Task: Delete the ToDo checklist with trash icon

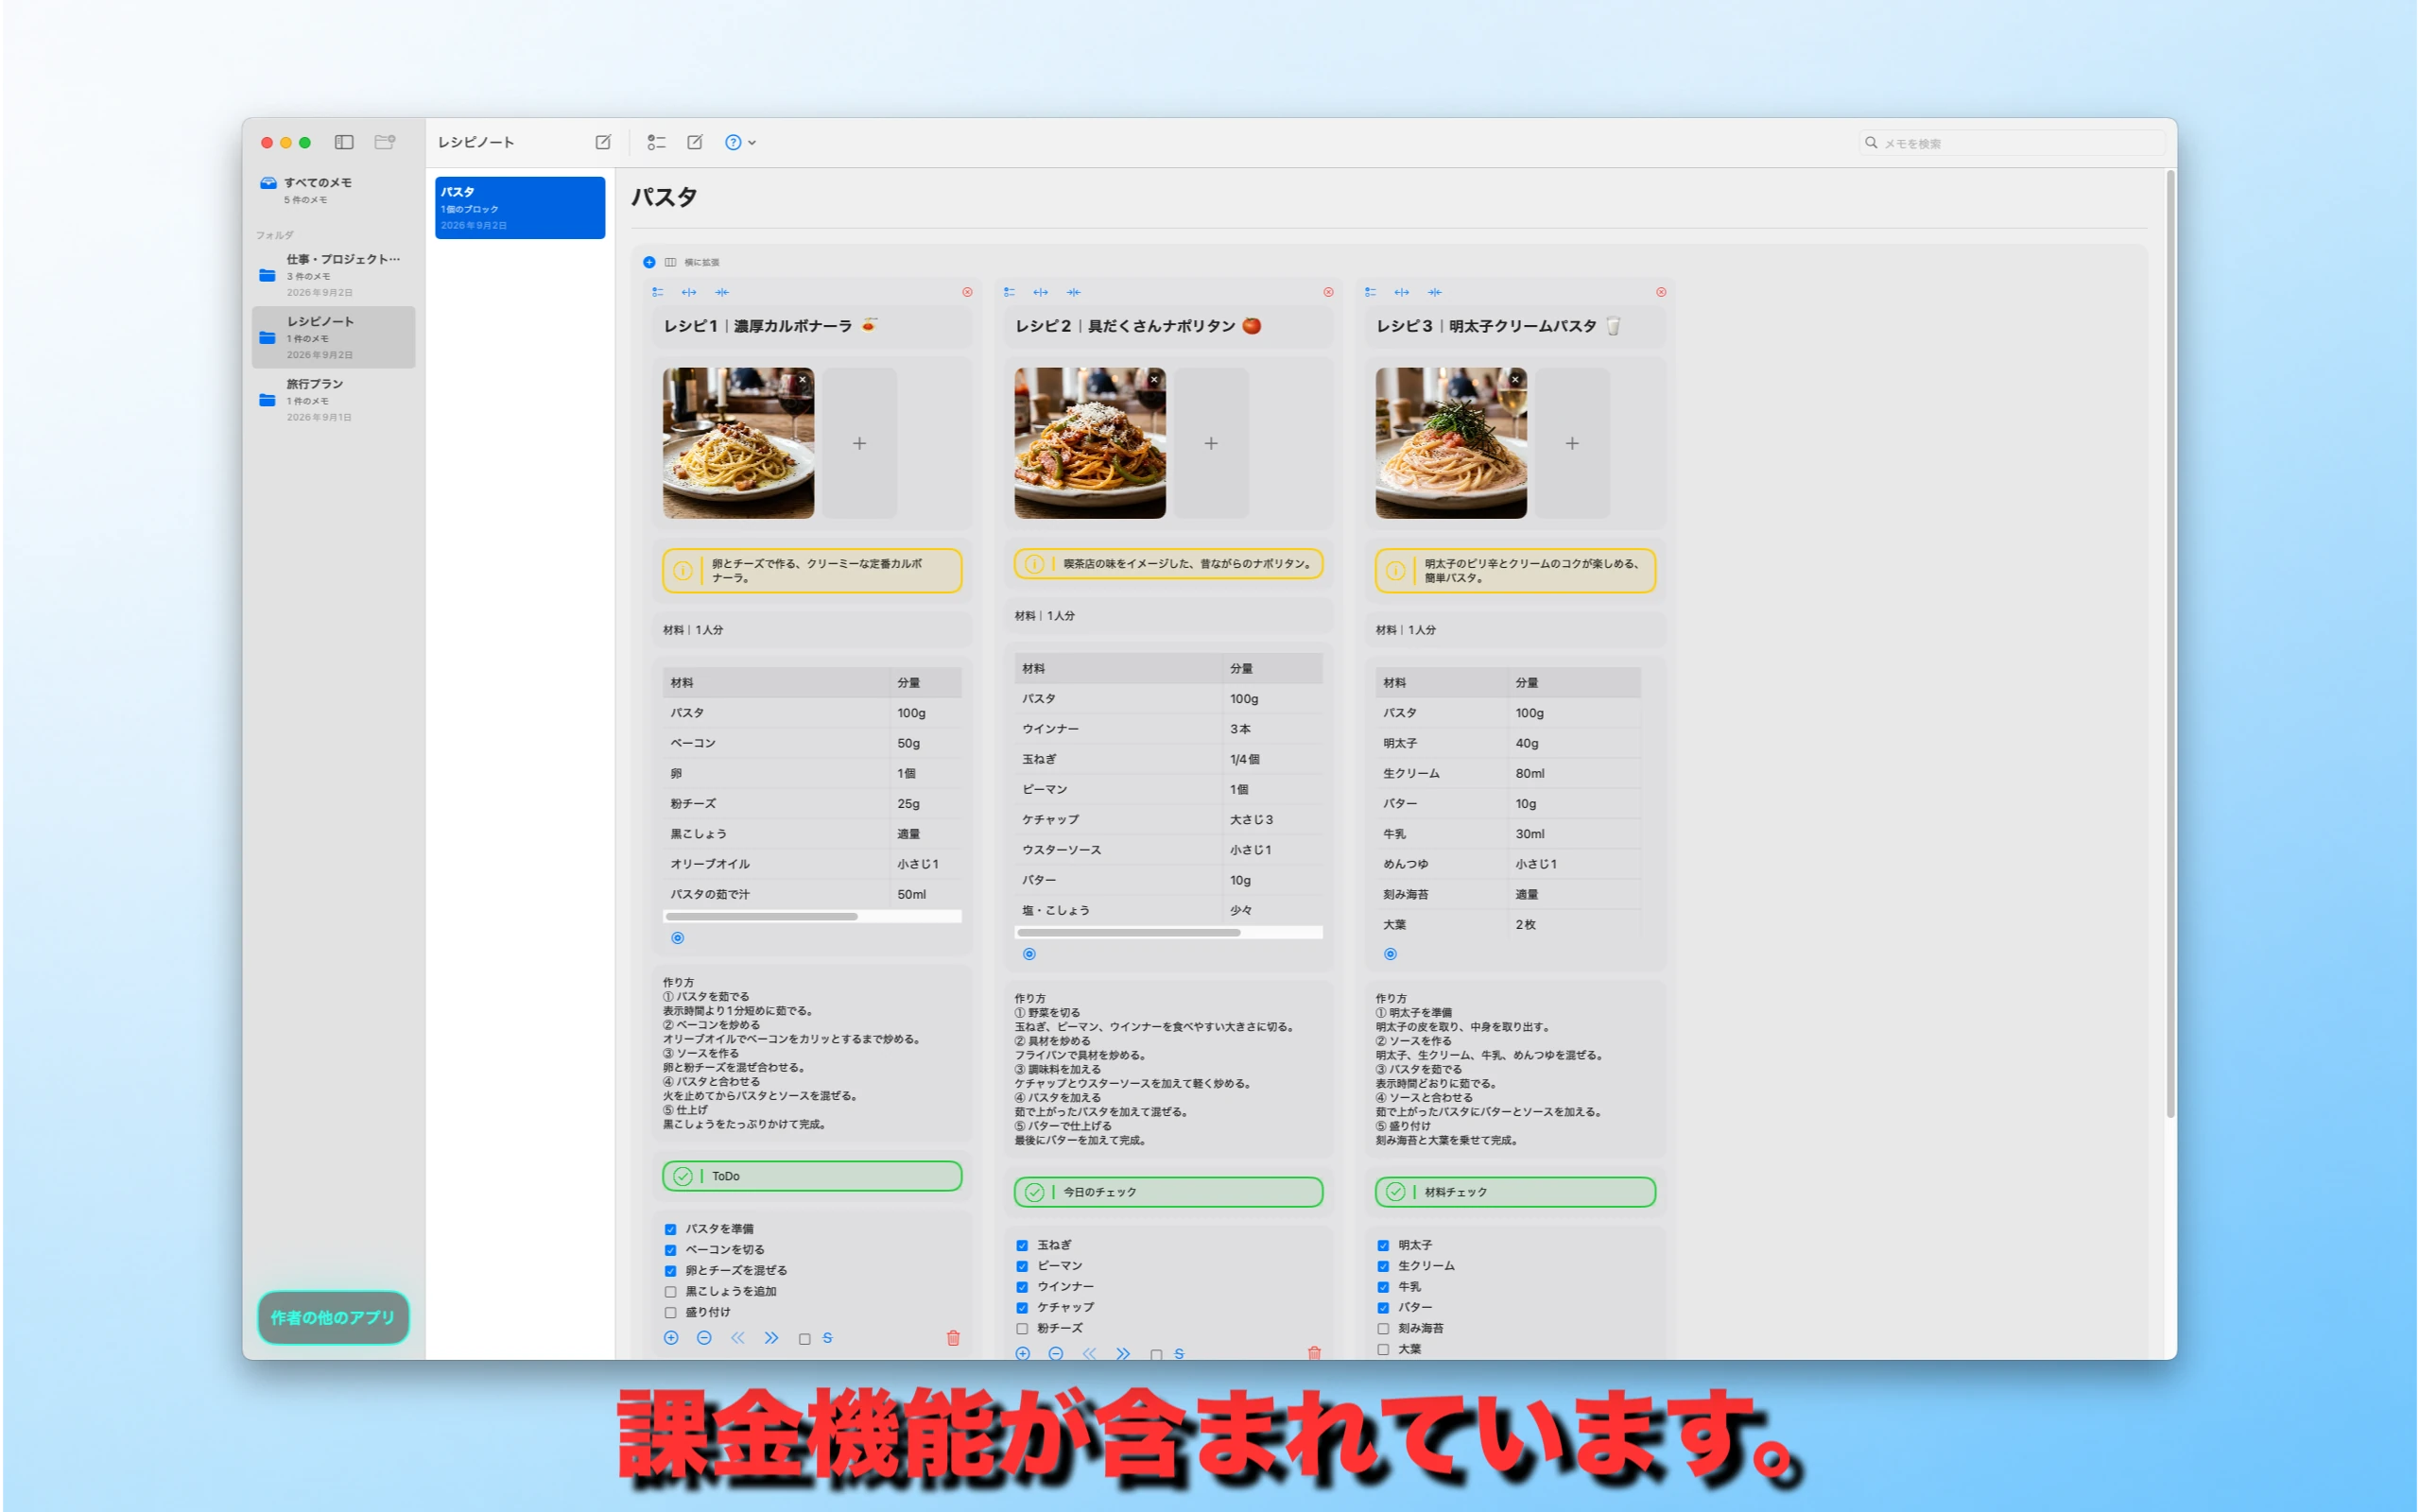Action: 953,1338
